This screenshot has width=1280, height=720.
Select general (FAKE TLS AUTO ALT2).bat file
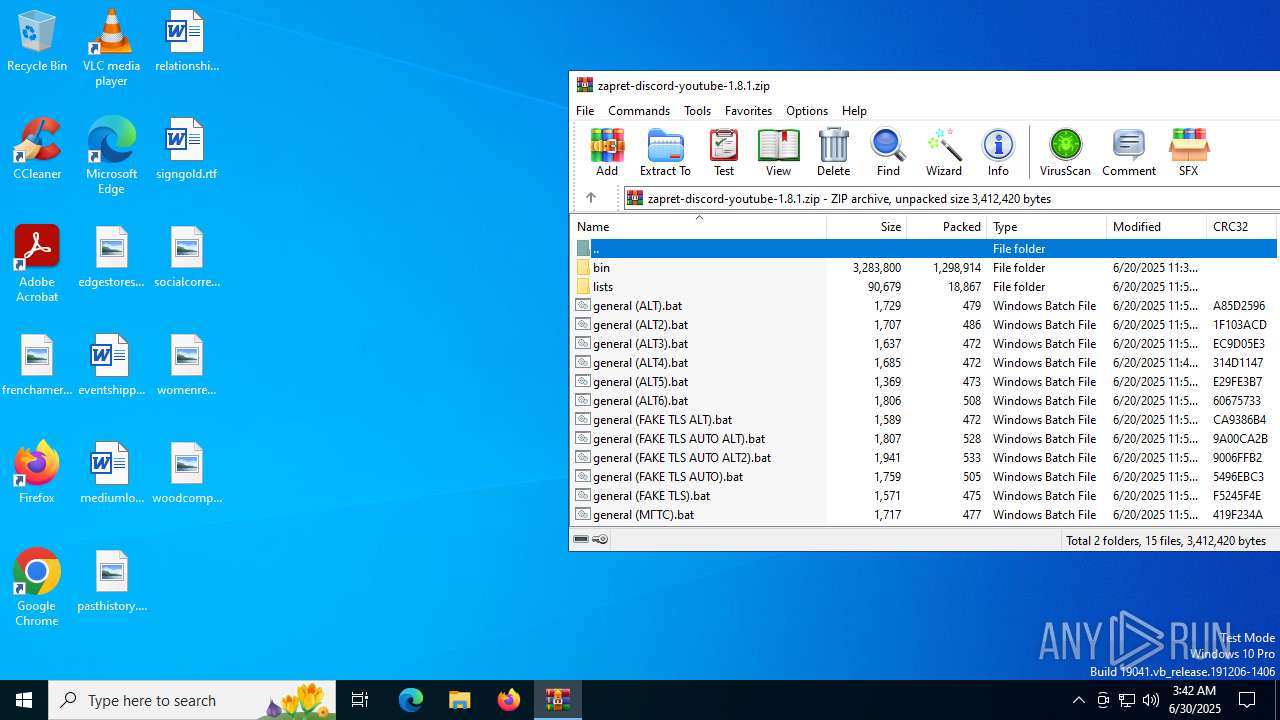[924, 458]
